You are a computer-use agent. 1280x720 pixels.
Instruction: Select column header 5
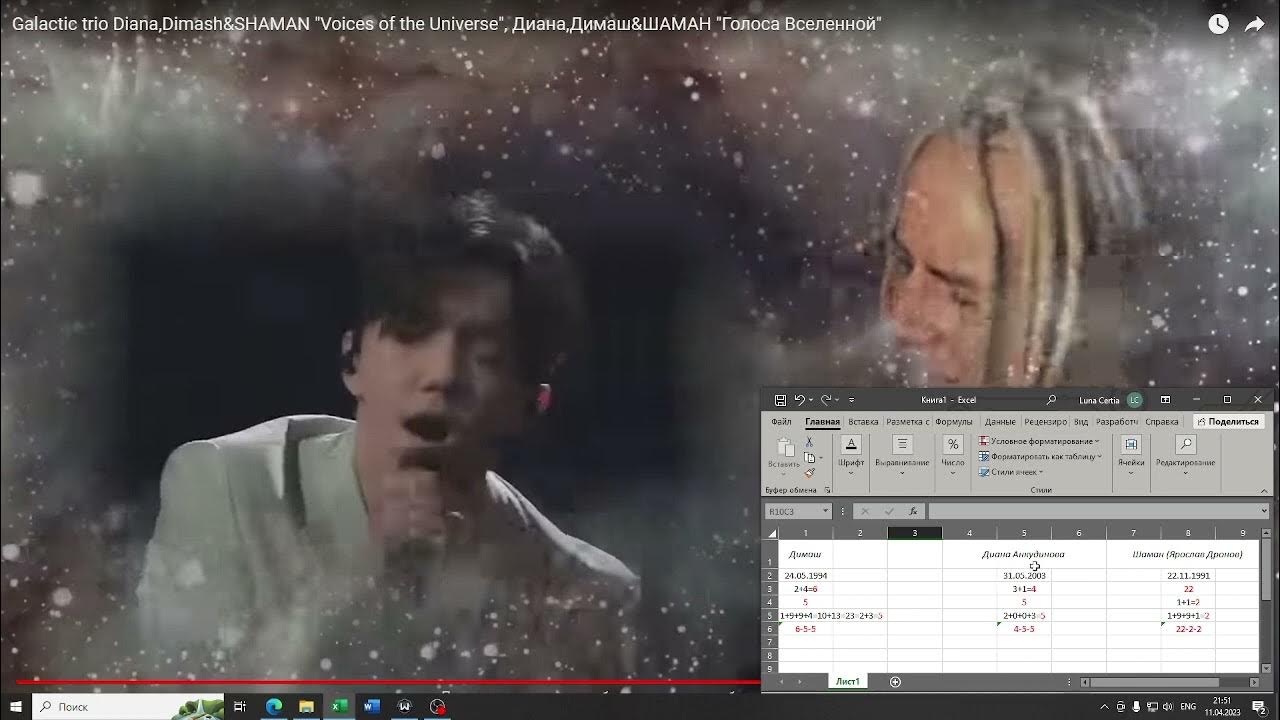pos(1024,533)
